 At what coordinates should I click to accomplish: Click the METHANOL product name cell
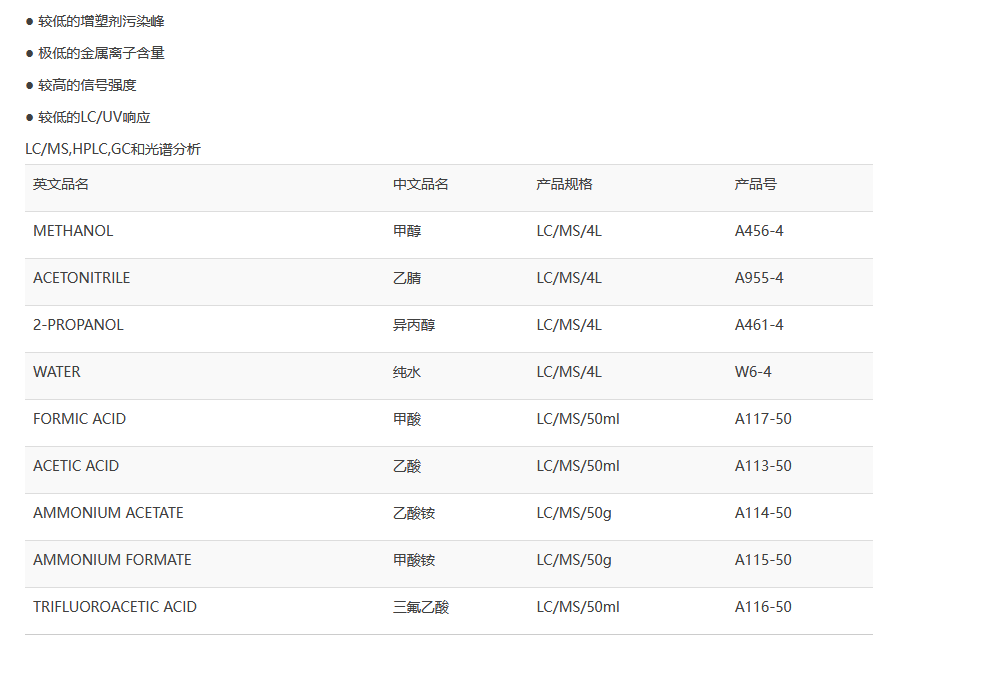73,231
